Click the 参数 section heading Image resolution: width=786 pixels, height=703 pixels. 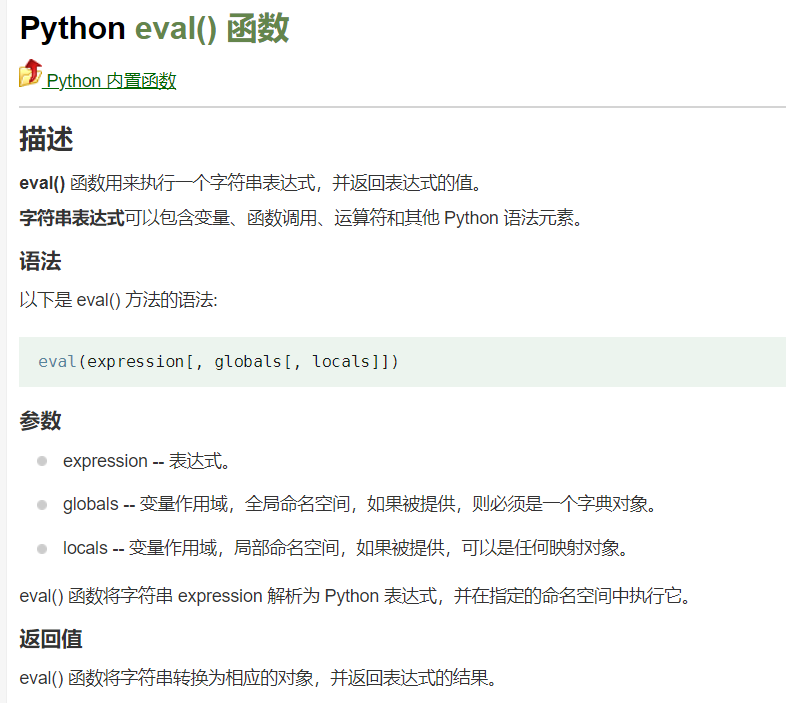[x=40, y=421]
